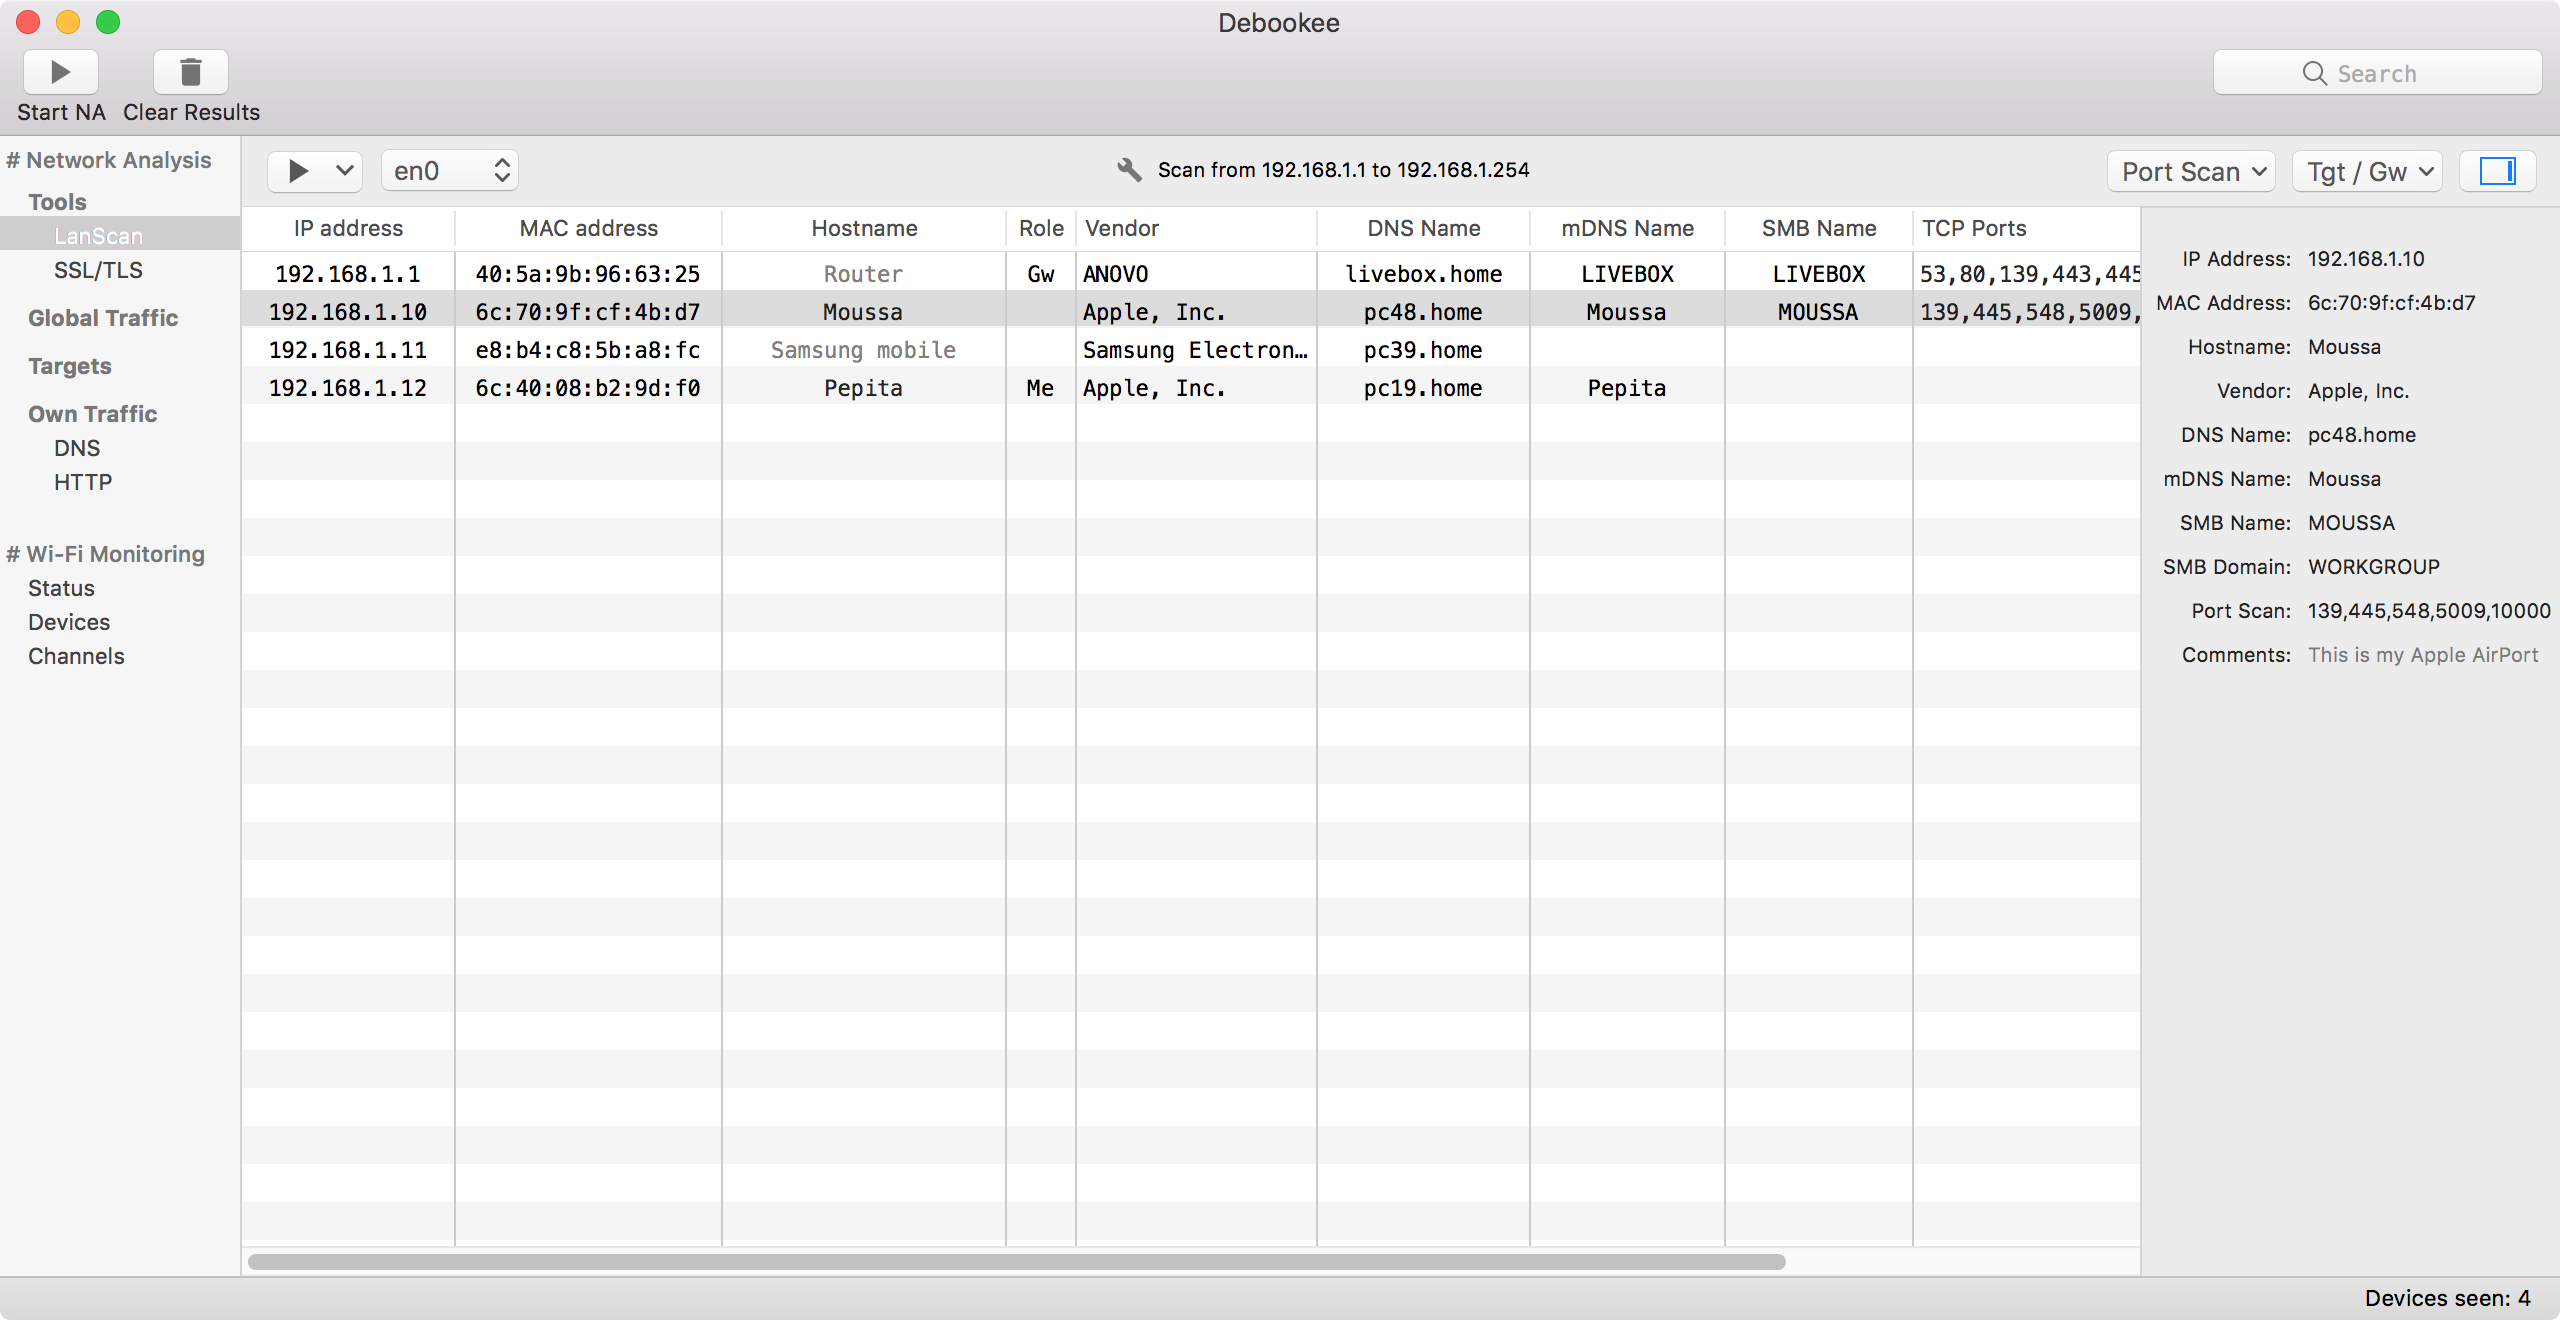Click the Clear Results trash icon

point(190,71)
